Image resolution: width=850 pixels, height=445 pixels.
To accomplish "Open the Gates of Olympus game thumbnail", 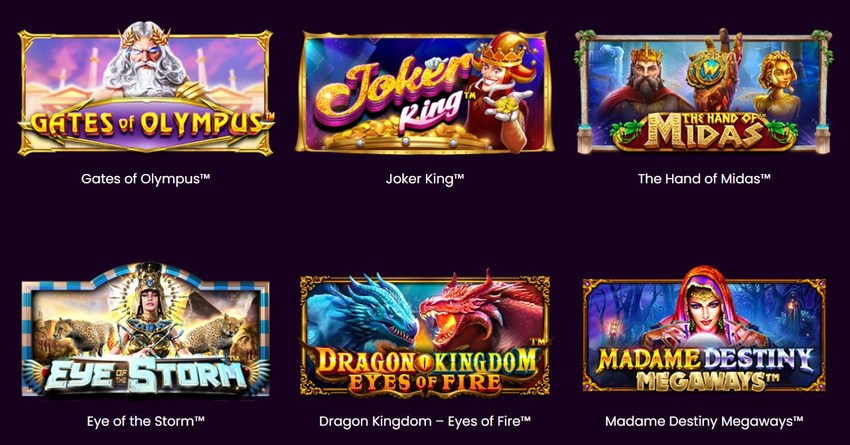I will tap(145, 89).
